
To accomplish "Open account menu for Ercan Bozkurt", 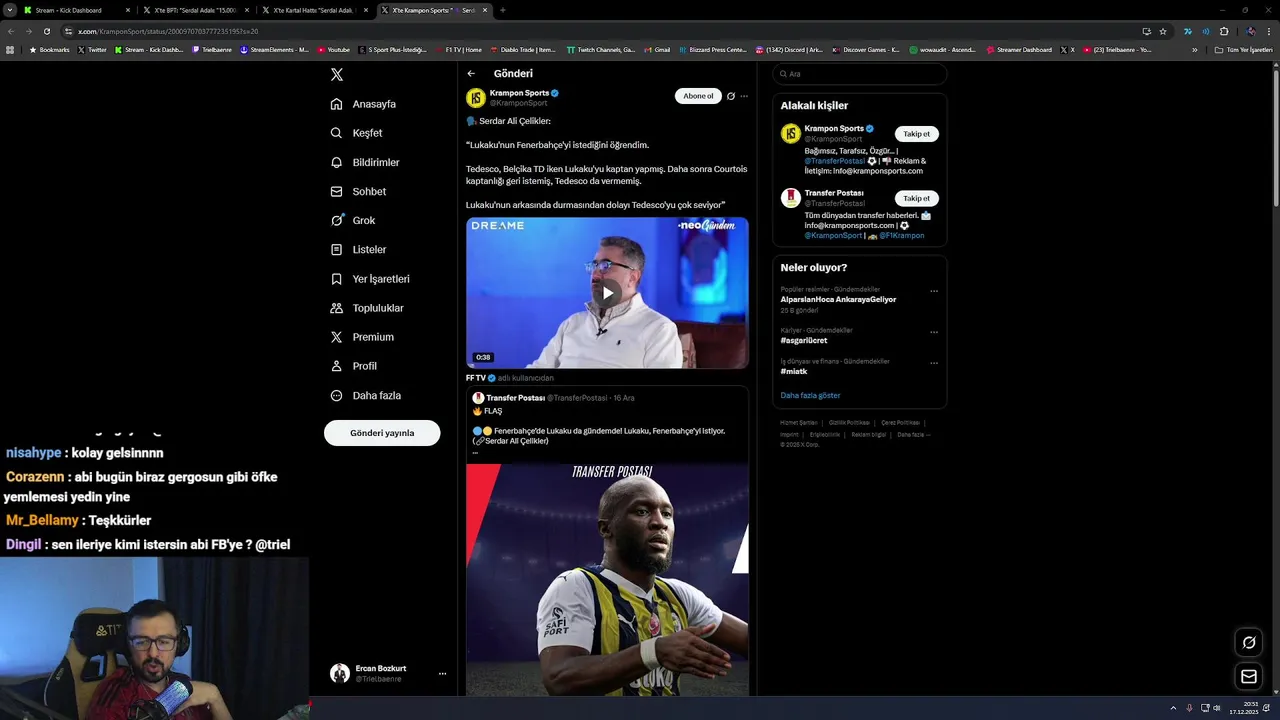I will [x=388, y=674].
